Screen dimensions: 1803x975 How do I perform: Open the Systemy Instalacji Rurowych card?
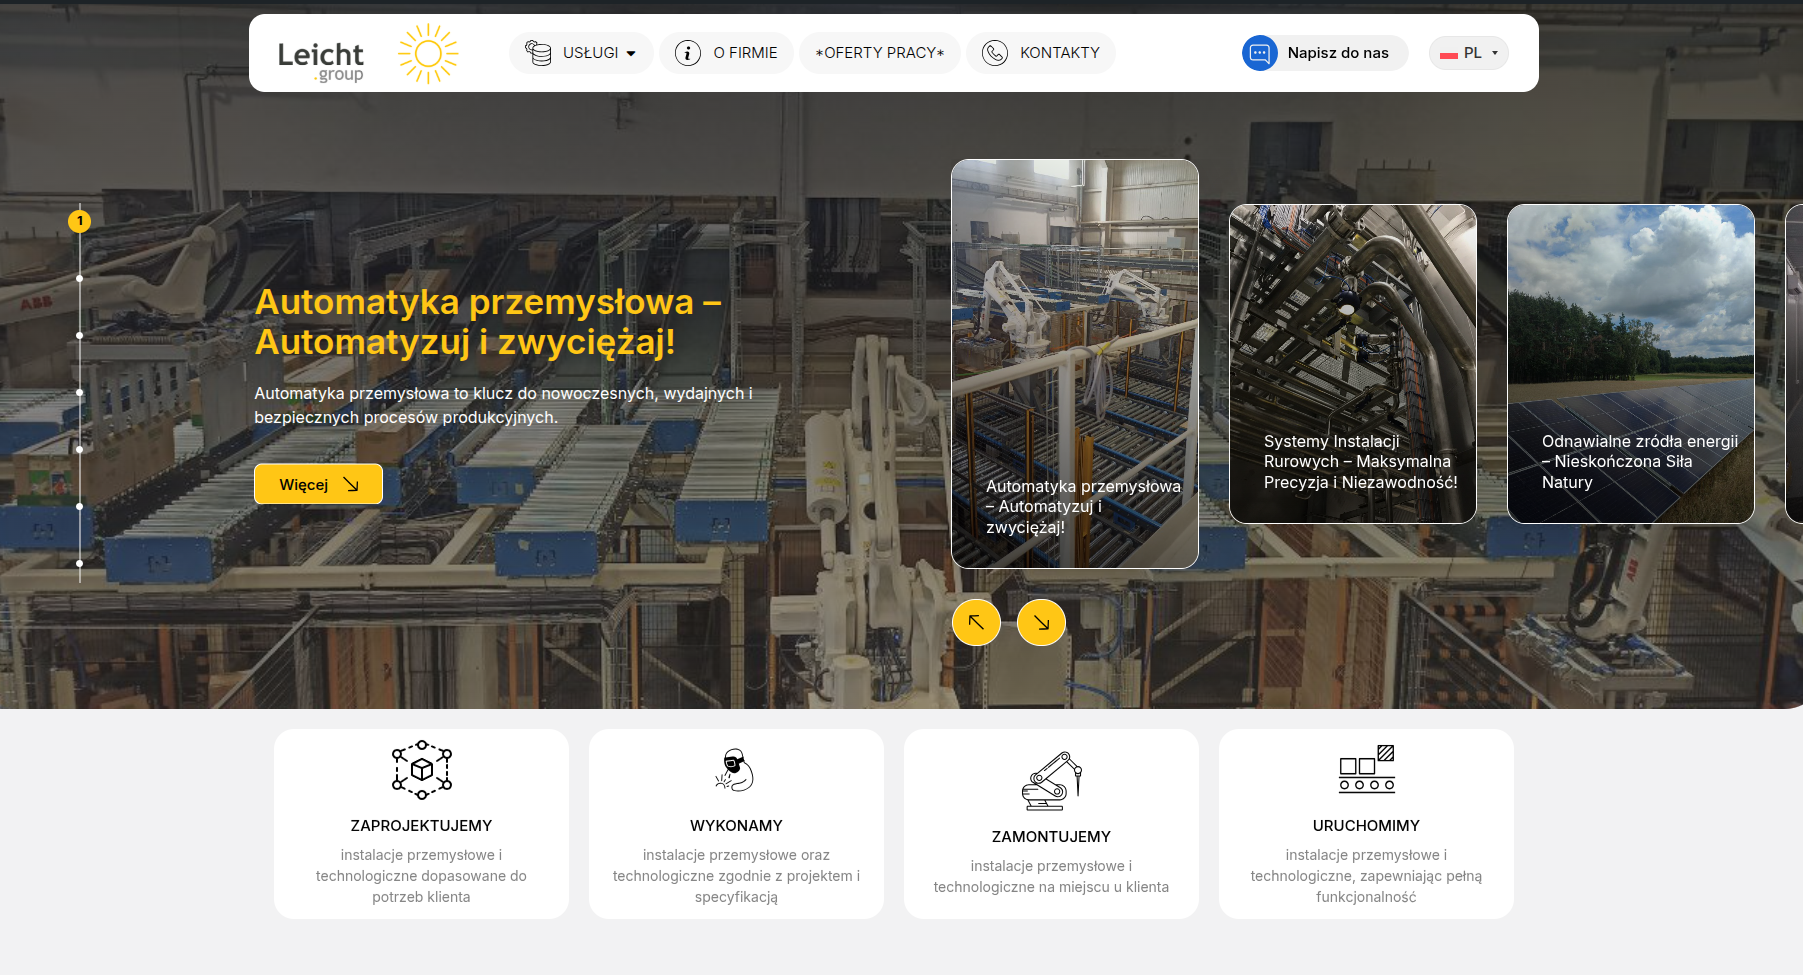click(x=1352, y=364)
